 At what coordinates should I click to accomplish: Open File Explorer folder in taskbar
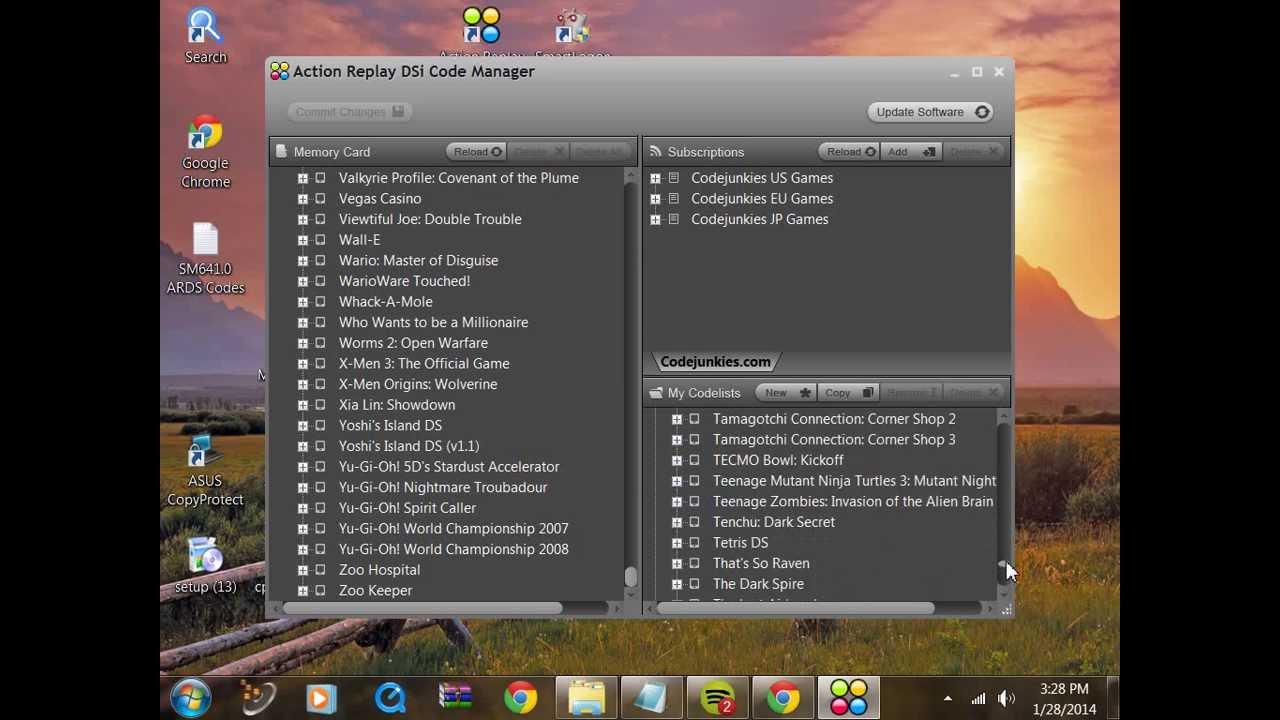[586, 698]
